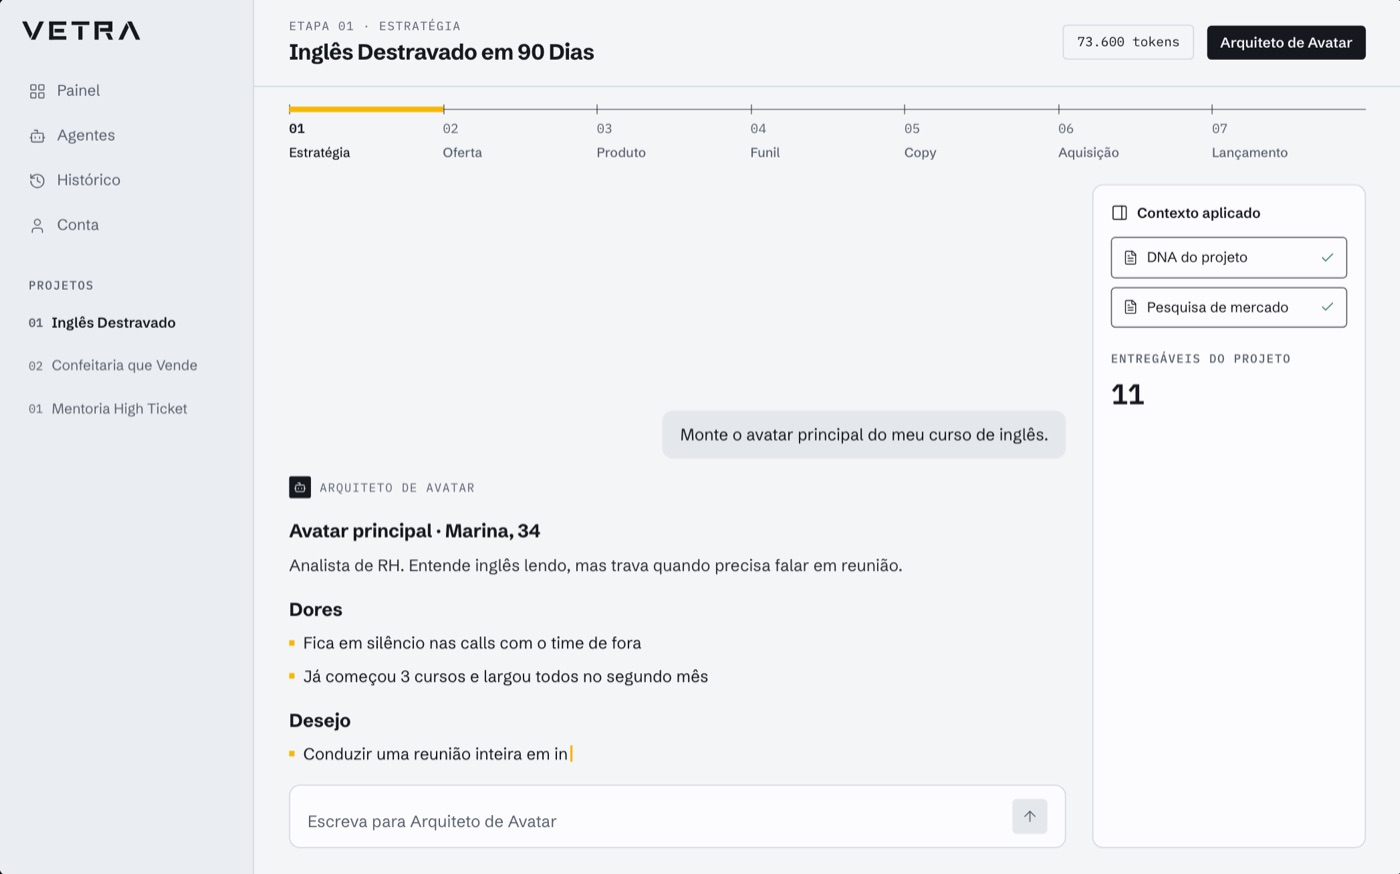Toggle the DNA do projeto checkmark
This screenshot has width=1400, height=874.
point(1327,258)
